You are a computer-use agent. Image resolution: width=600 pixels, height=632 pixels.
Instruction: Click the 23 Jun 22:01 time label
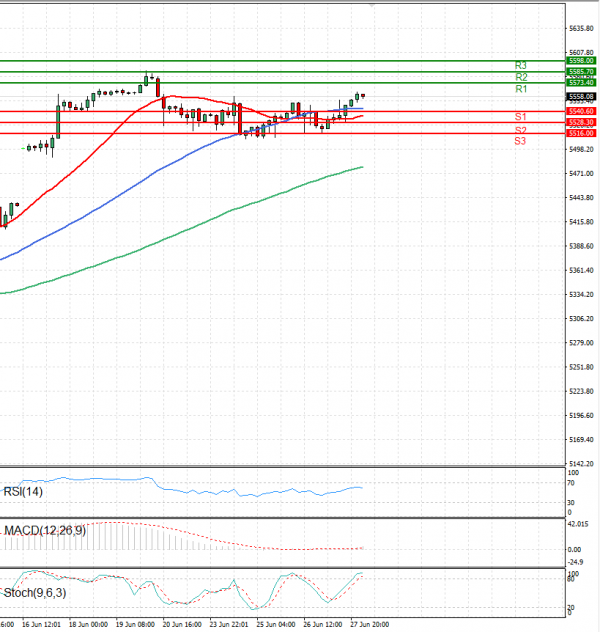229,625
